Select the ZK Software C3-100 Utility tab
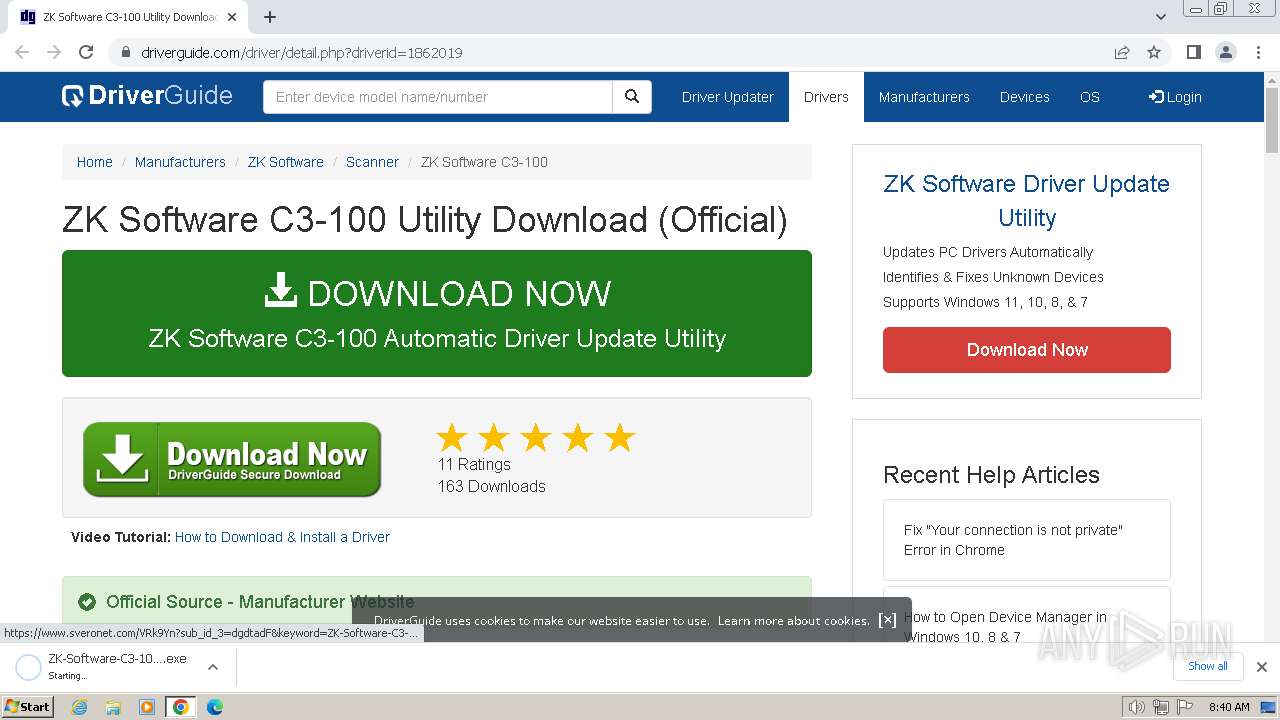This screenshot has width=1280, height=720. click(x=129, y=17)
